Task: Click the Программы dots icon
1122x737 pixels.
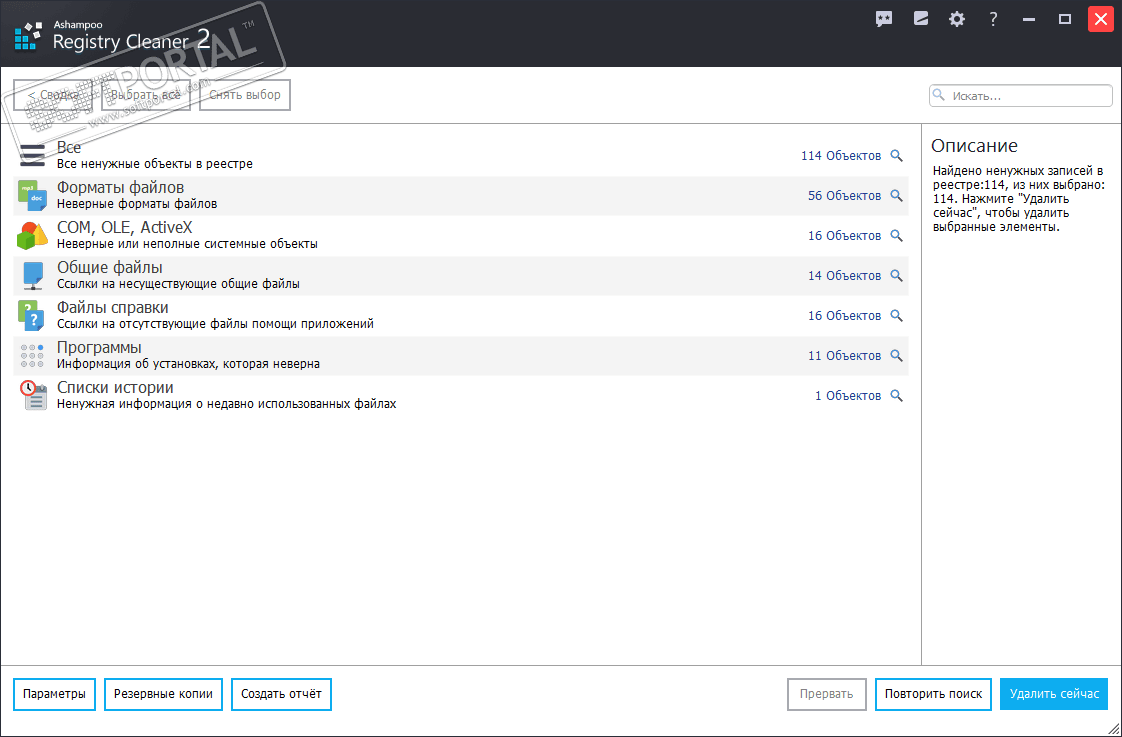Action: [x=32, y=356]
